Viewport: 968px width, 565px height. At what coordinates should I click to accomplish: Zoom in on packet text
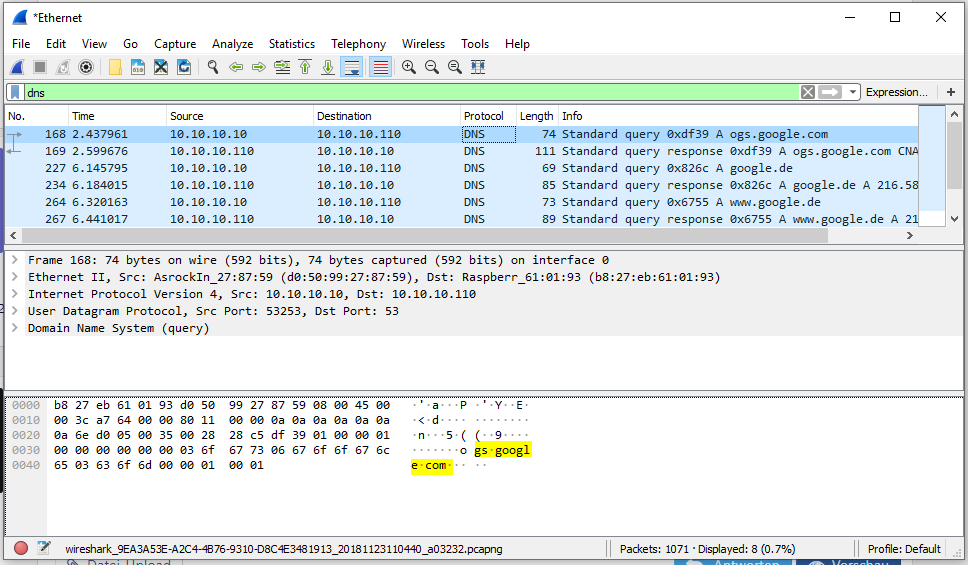(x=409, y=67)
